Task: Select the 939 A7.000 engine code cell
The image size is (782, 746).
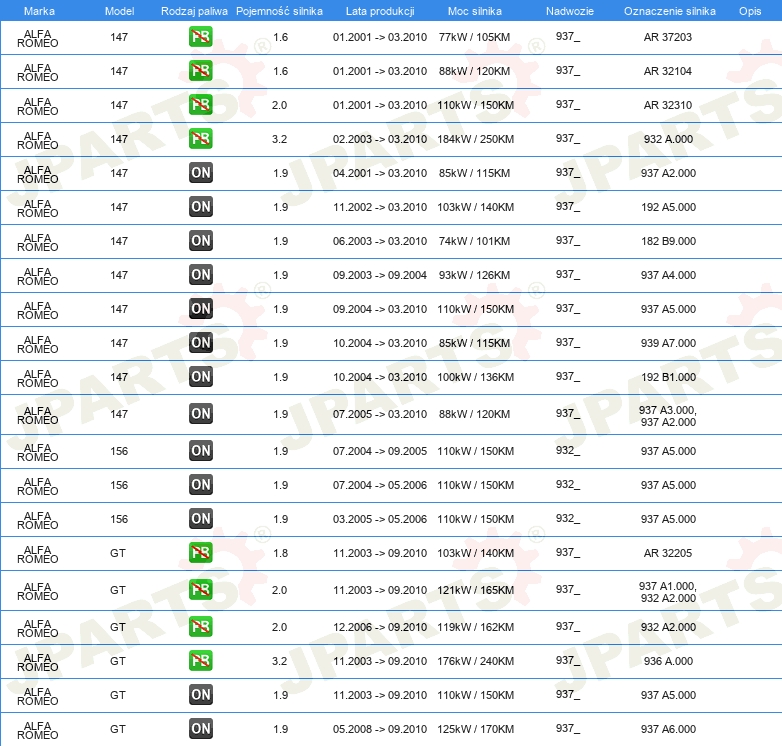Action: click(x=668, y=343)
